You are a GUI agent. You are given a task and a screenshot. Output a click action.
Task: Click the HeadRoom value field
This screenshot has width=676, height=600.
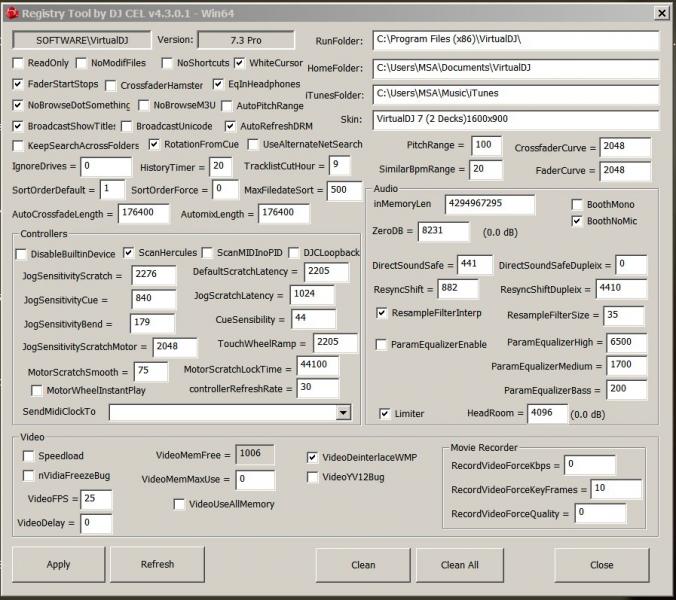point(548,414)
